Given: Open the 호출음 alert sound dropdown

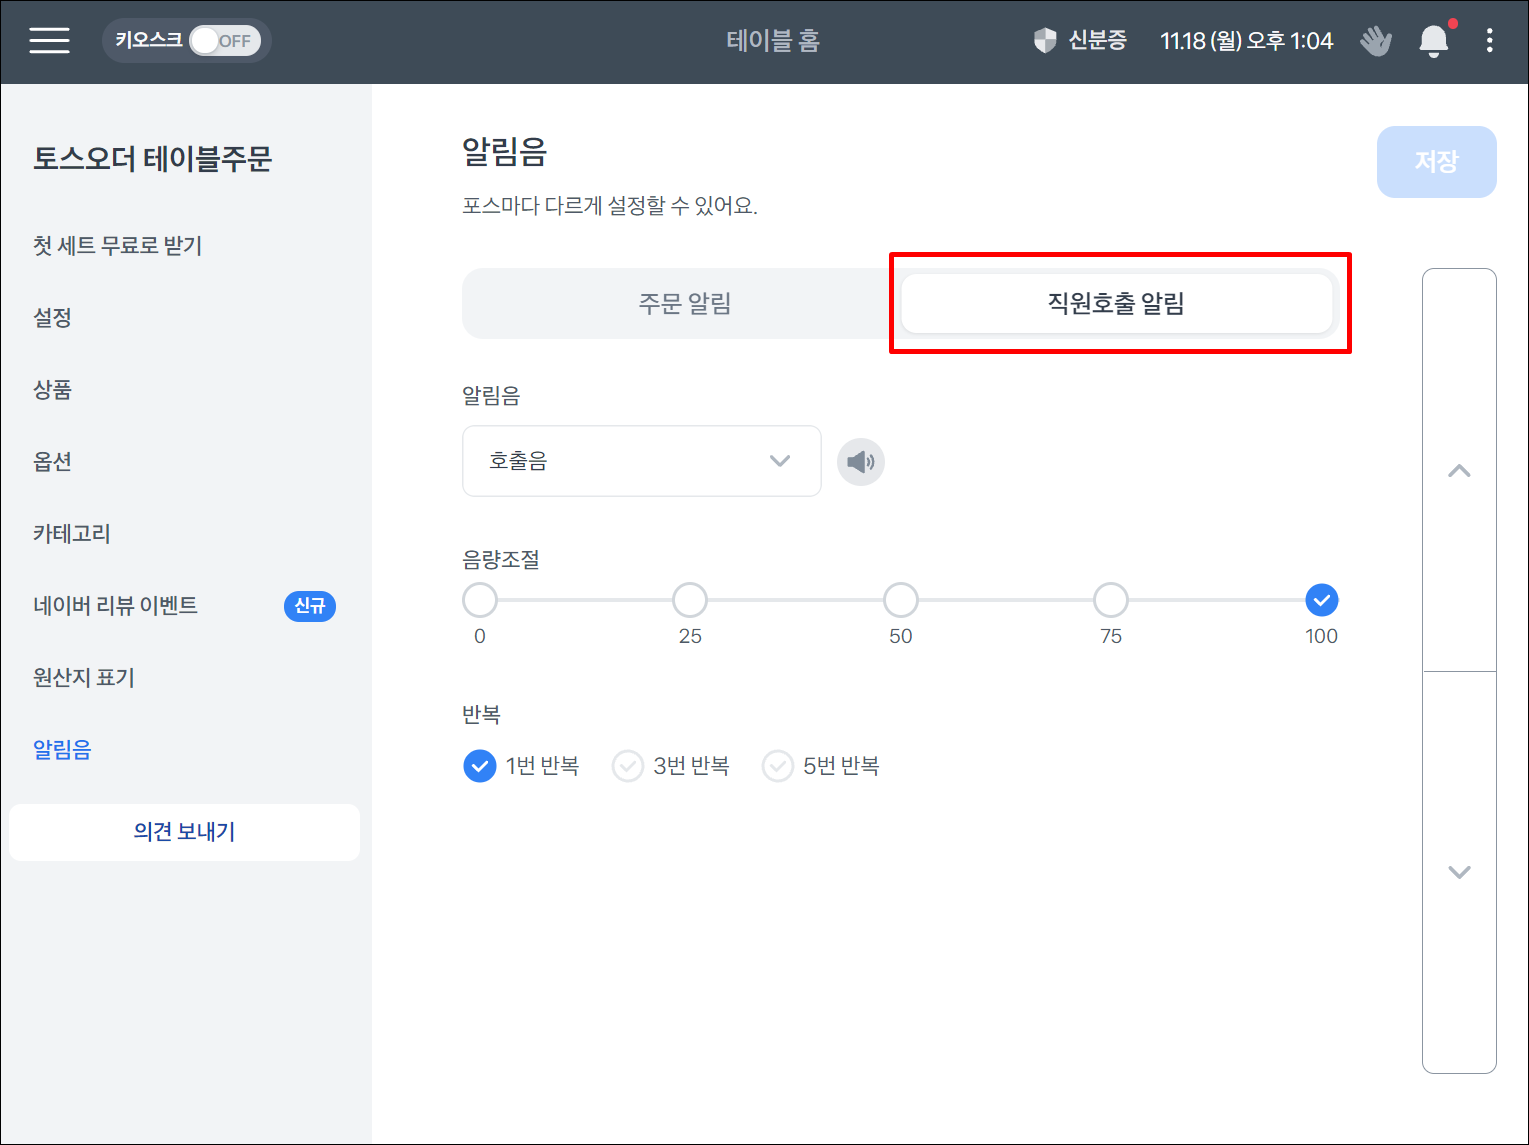Looking at the screenshot, I should pos(641,461).
